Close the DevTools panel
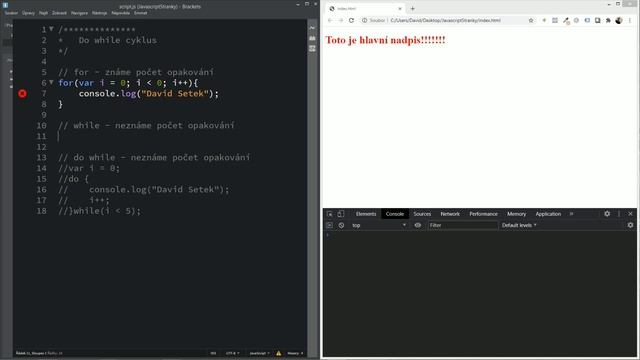 click(630, 214)
